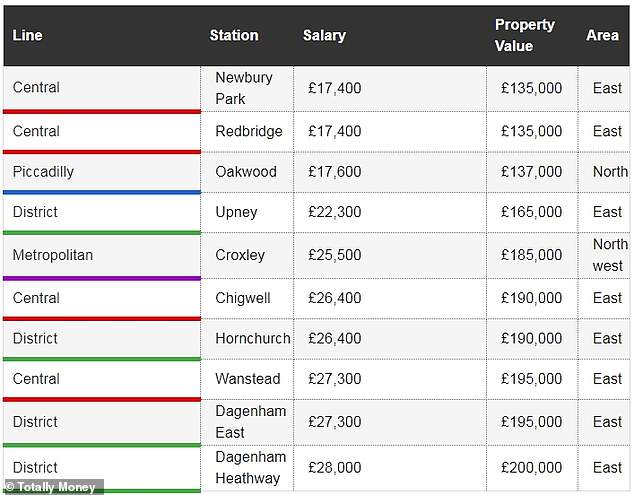Click the Wanstead station cell
The height and width of the screenshot is (495, 634).
point(248,379)
